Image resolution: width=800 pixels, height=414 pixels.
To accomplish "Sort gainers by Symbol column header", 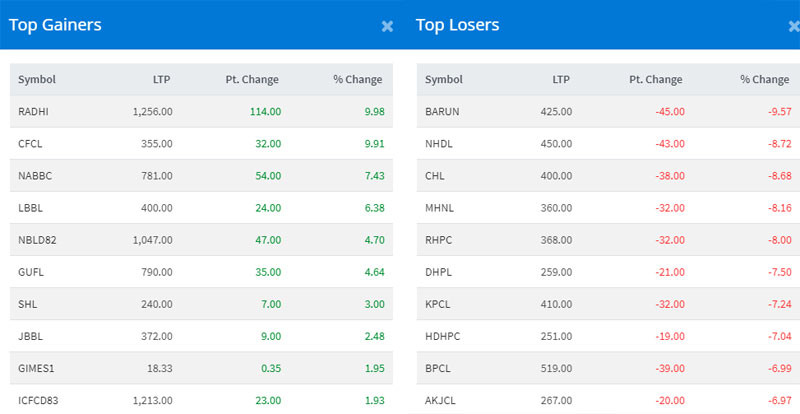I will tap(37, 80).
